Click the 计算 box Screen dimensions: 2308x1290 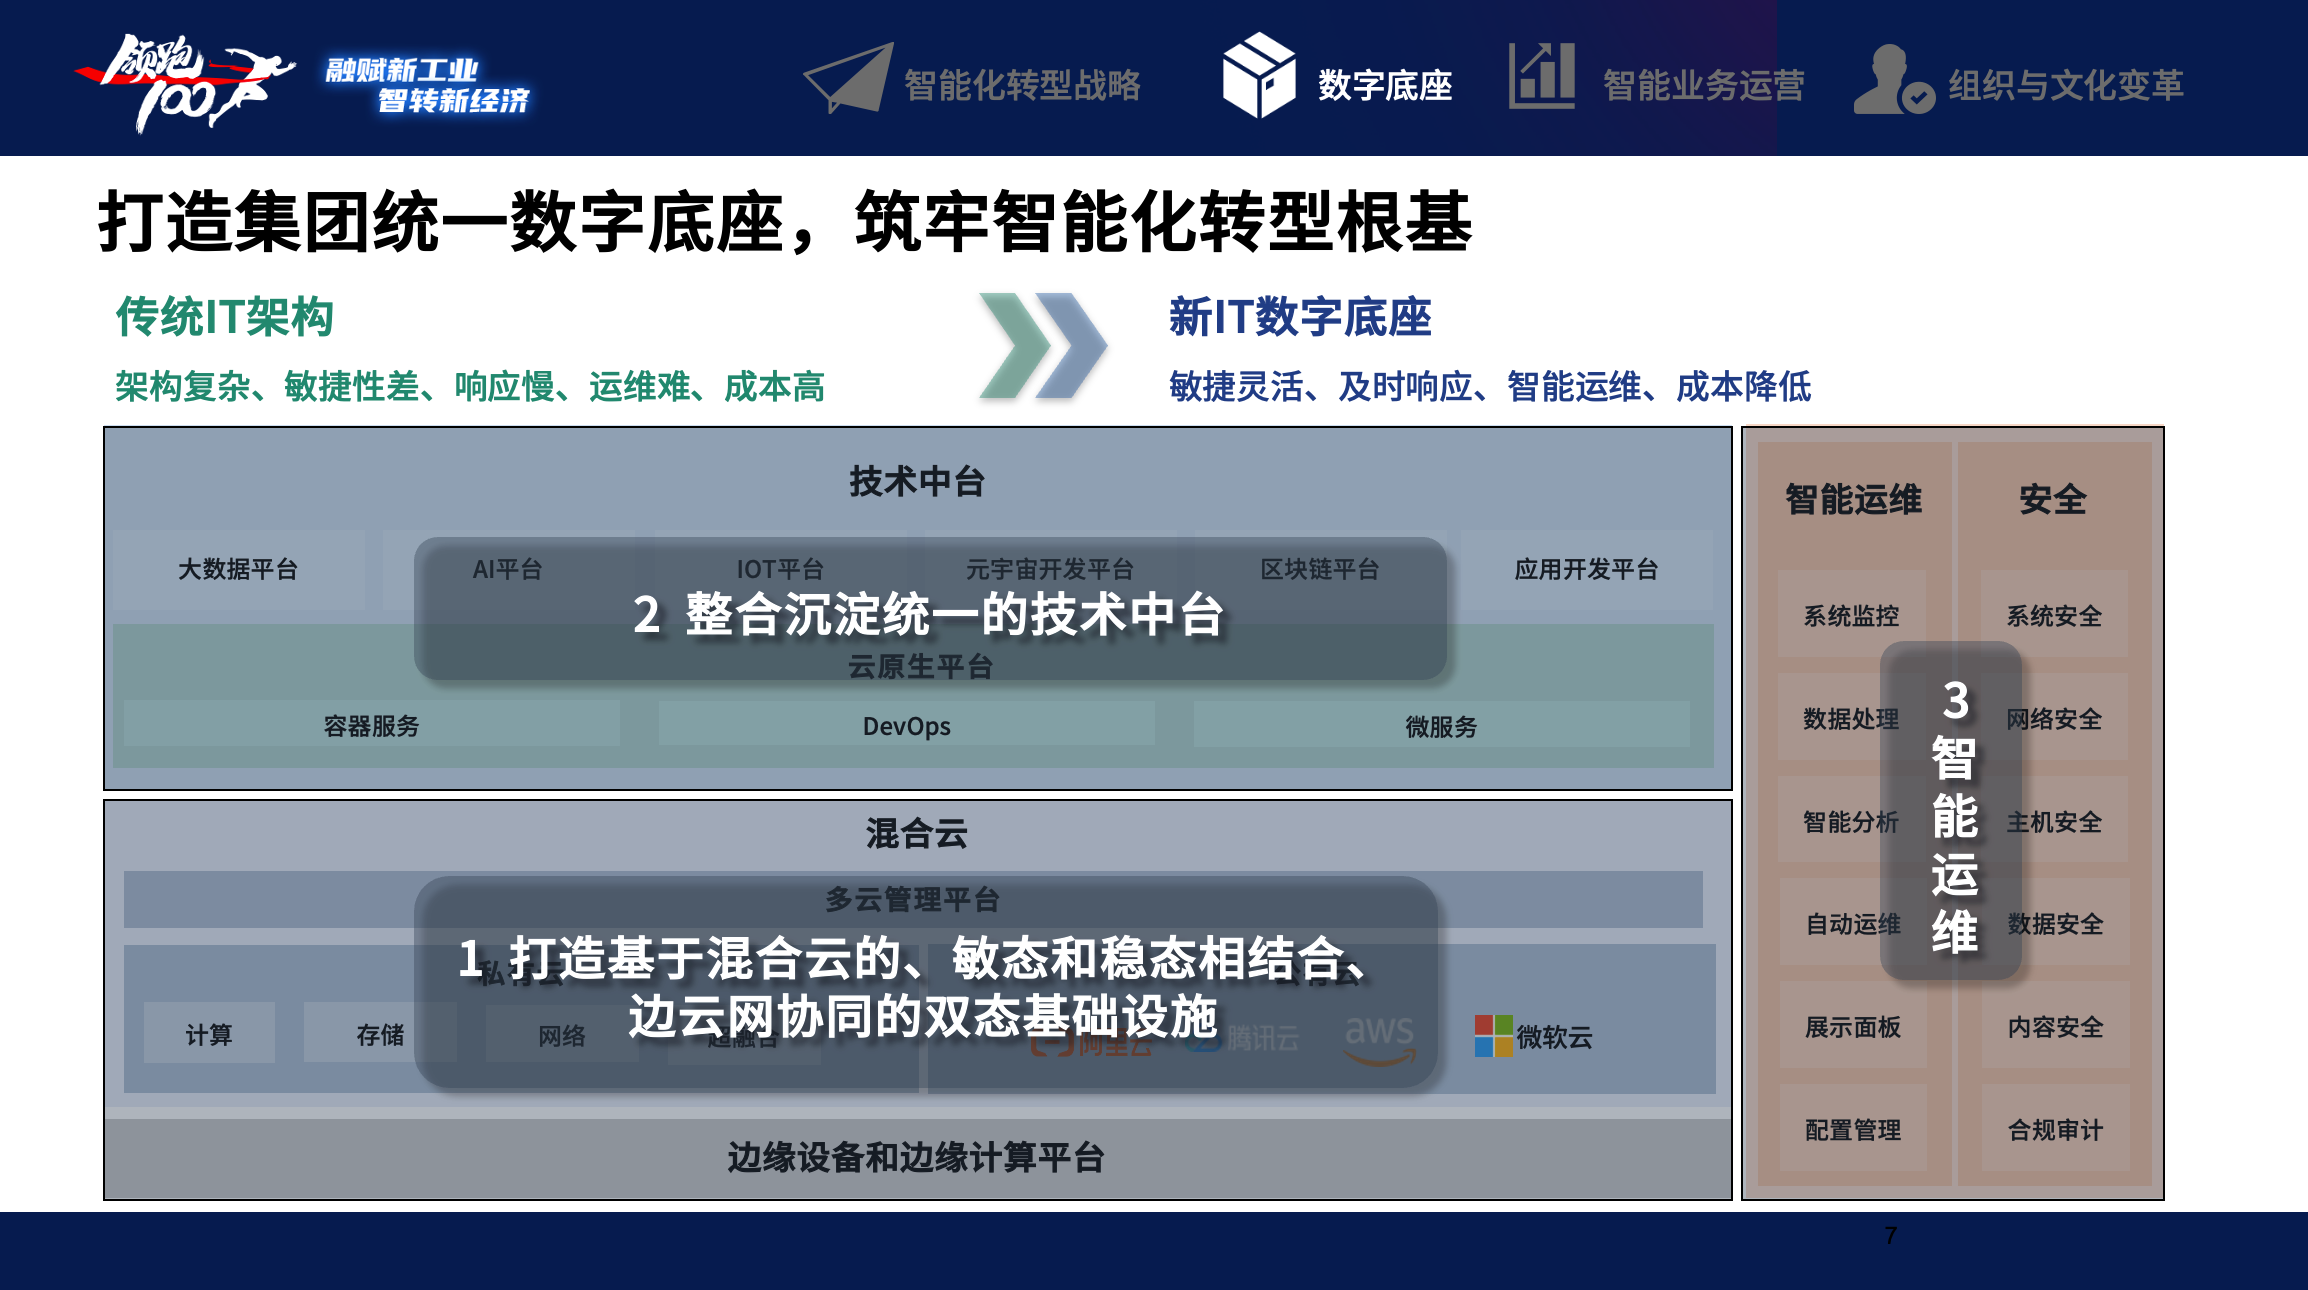click(x=209, y=1033)
